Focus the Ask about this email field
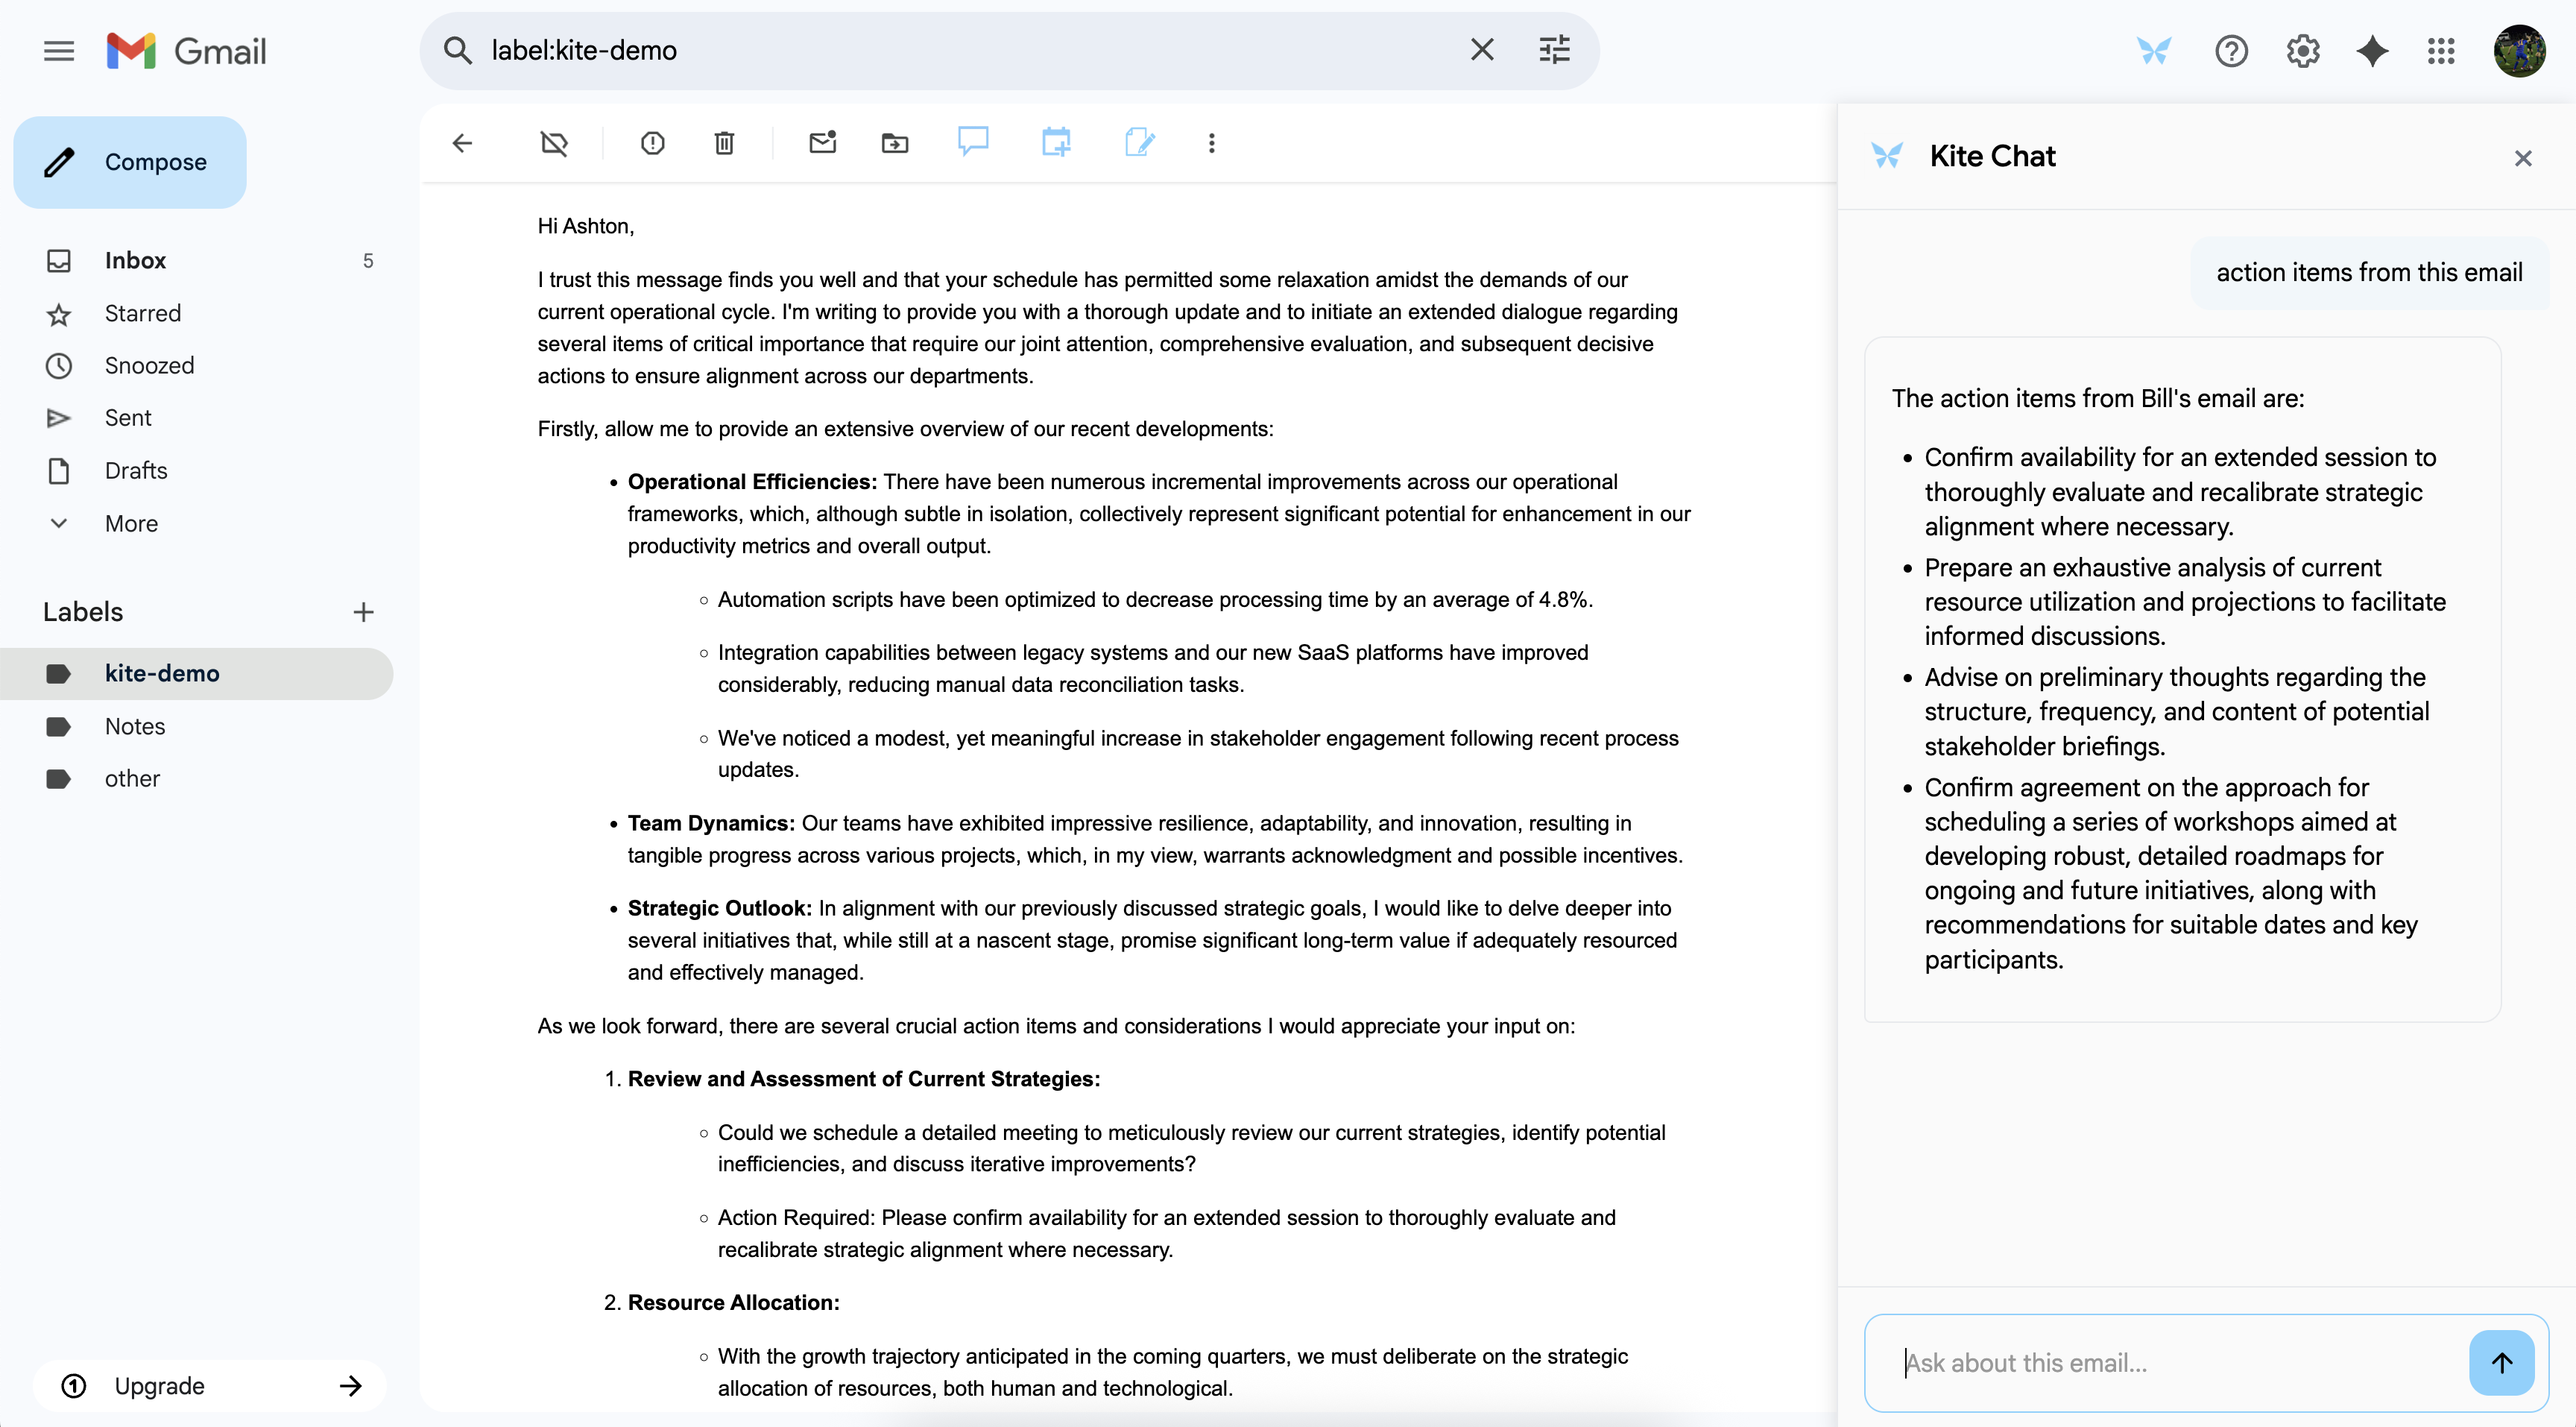The width and height of the screenshot is (2576, 1427). coord(2170,1362)
